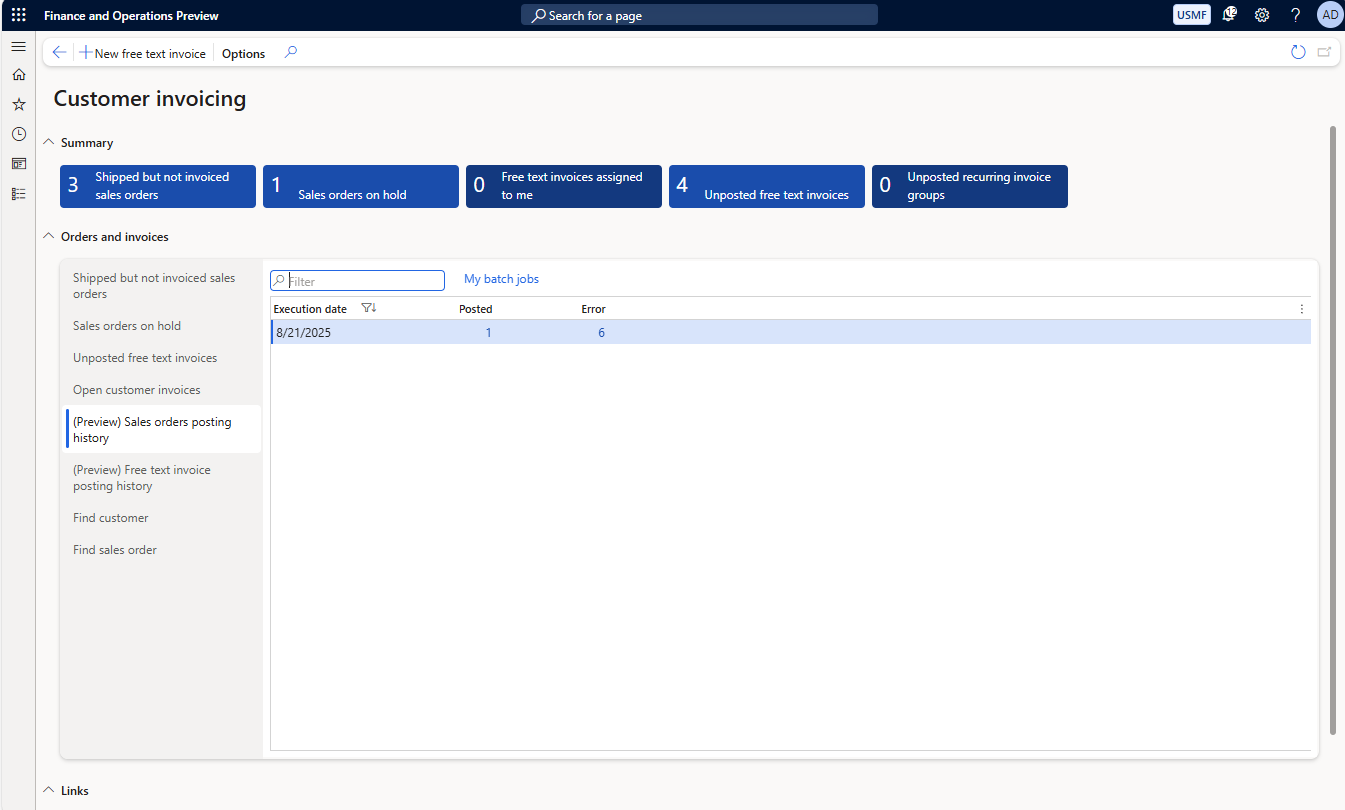This screenshot has width=1345, height=810.
Task: Select Sales orders posting history tab
Action: [163, 430]
